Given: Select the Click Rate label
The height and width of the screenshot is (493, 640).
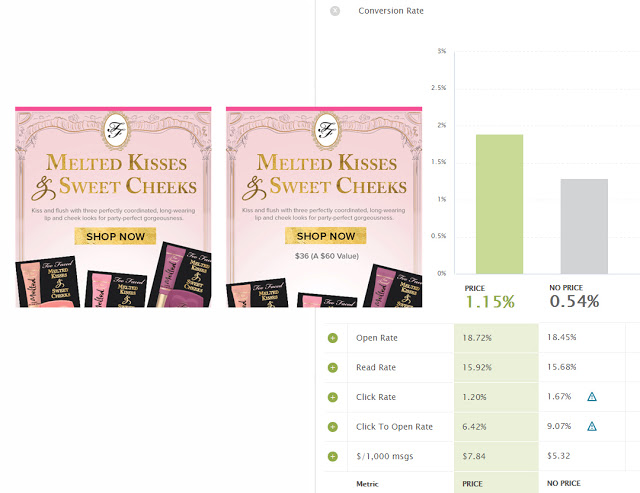Looking at the screenshot, I should pyautogui.click(x=376, y=397).
